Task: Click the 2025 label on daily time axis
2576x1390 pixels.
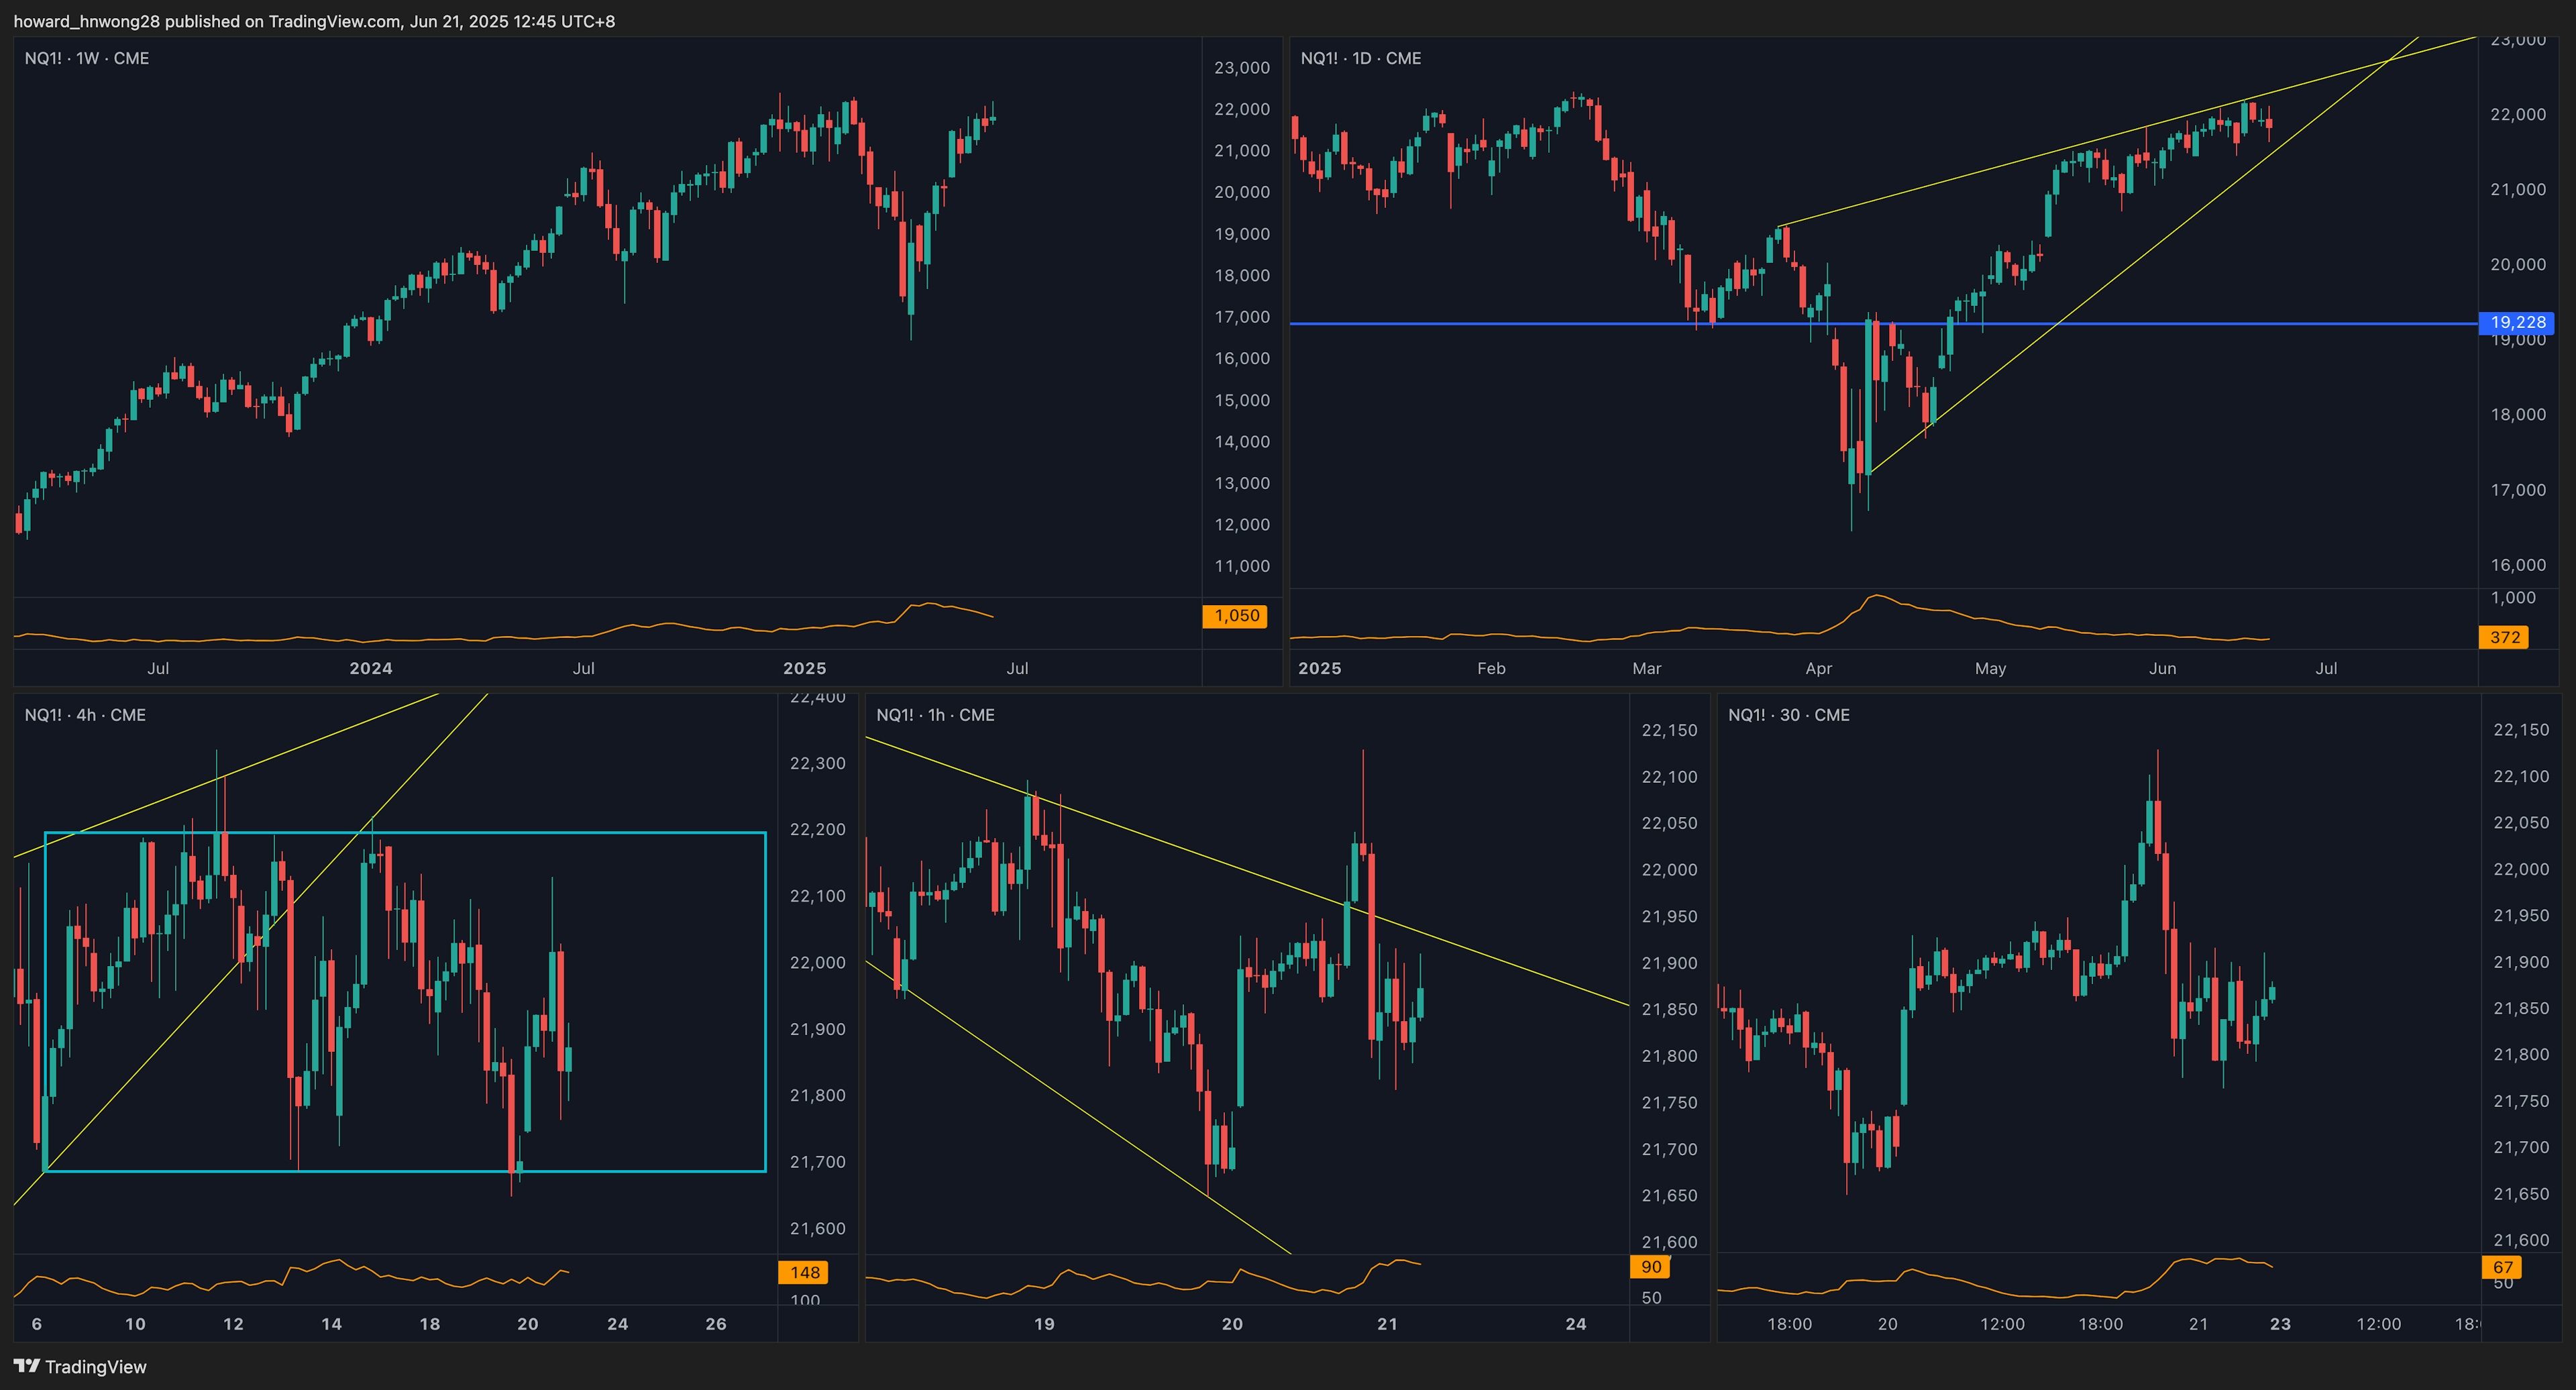Action: [x=1319, y=668]
